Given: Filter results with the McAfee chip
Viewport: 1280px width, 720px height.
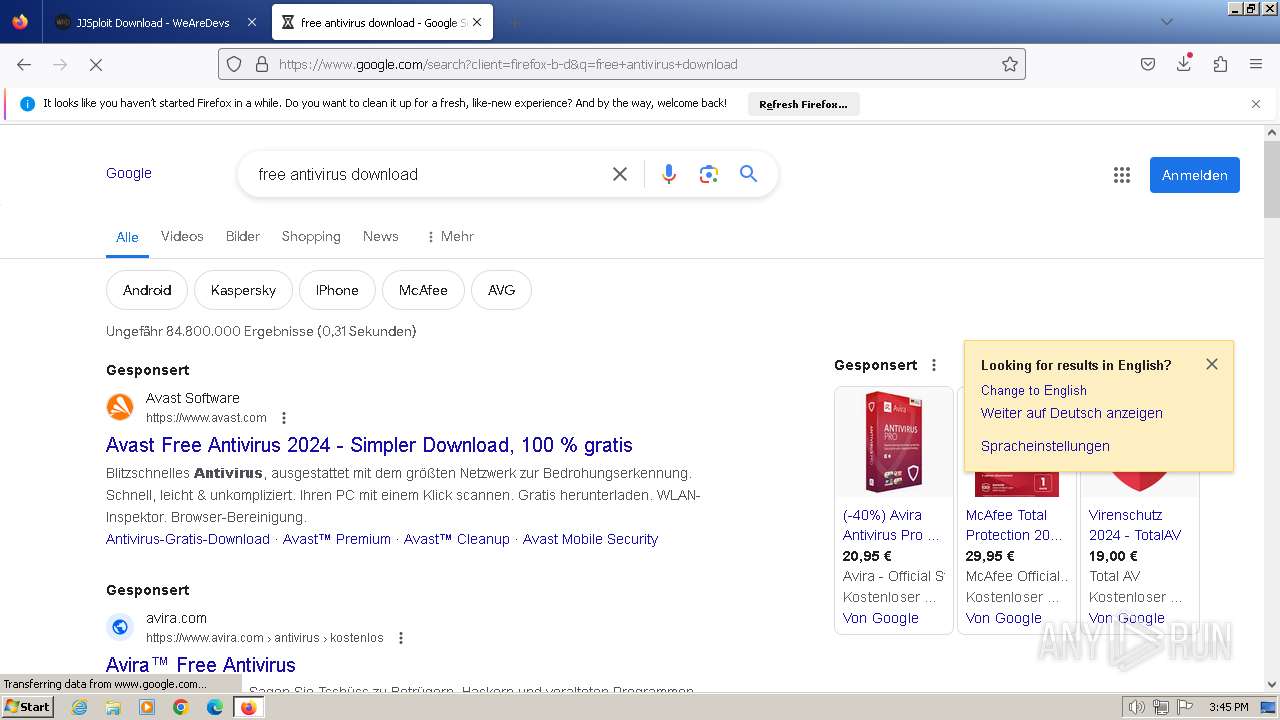Looking at the screenshot, I should click(x=423, y=290).
